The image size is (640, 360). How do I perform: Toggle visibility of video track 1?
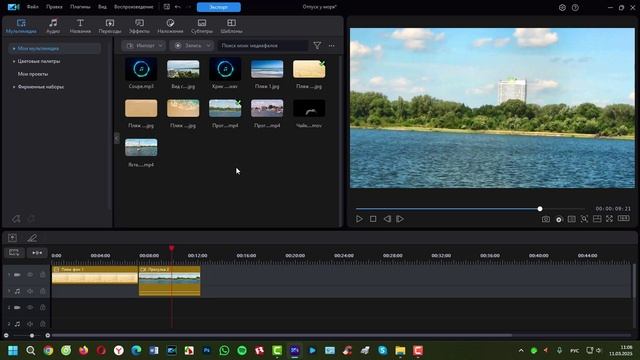point(30,275)
